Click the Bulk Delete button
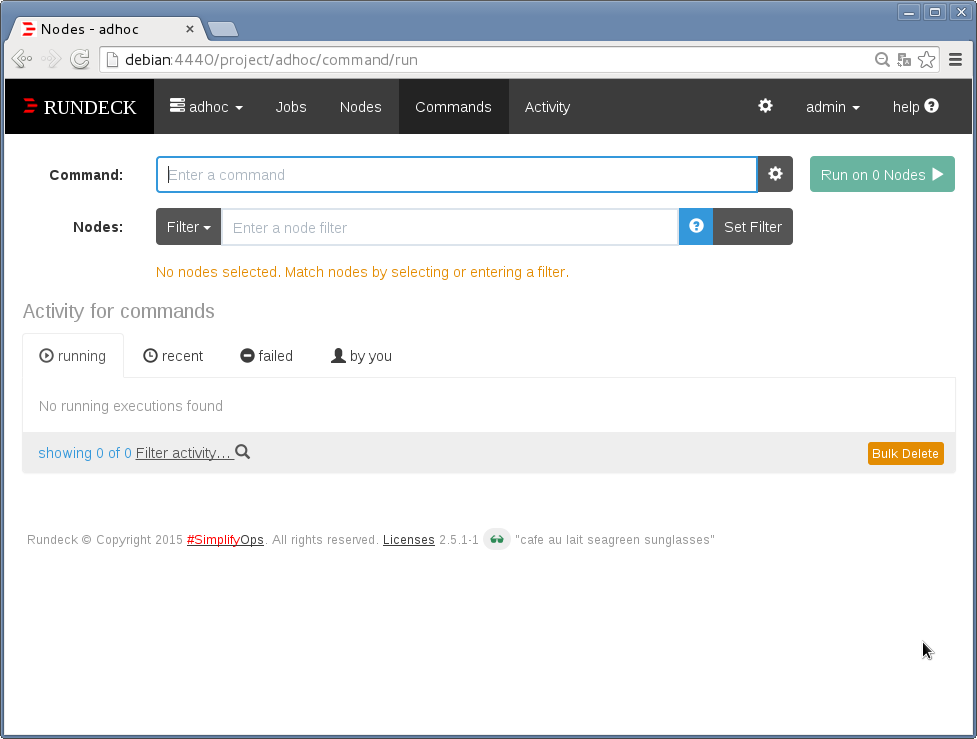The width and height of the screenshot is (977, 739). [905, 454]
